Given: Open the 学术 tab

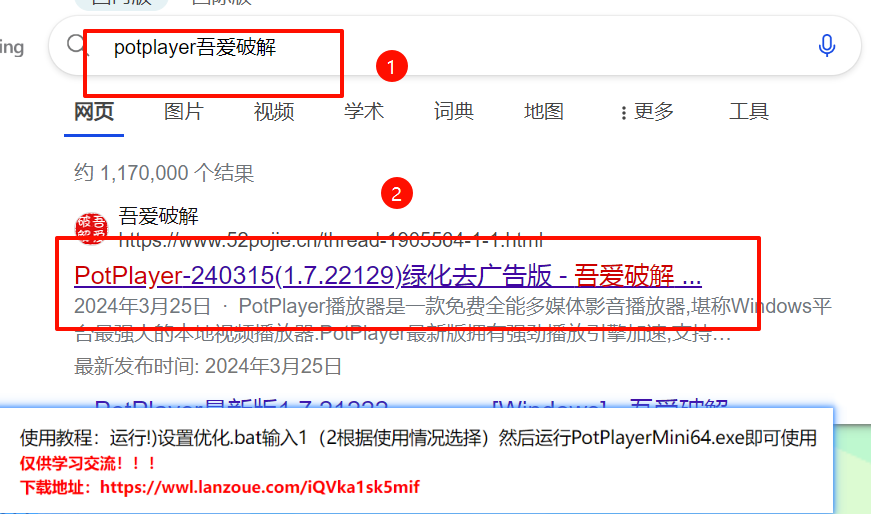Looking at the screenshot, I should [364, 112].
